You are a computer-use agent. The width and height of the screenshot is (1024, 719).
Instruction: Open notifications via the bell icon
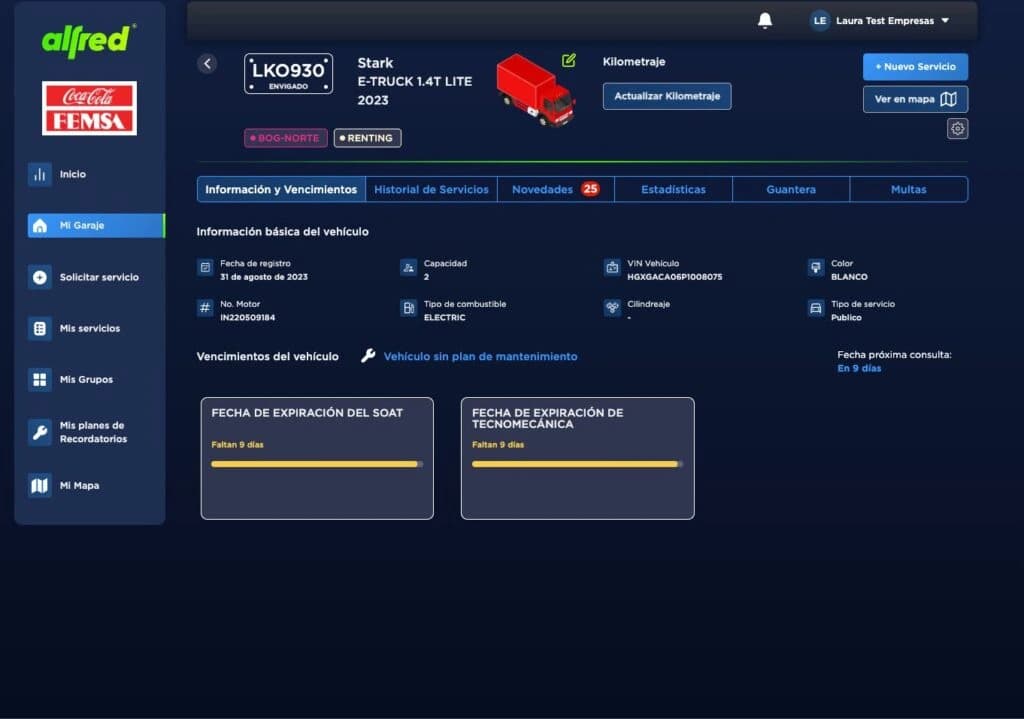766,19
